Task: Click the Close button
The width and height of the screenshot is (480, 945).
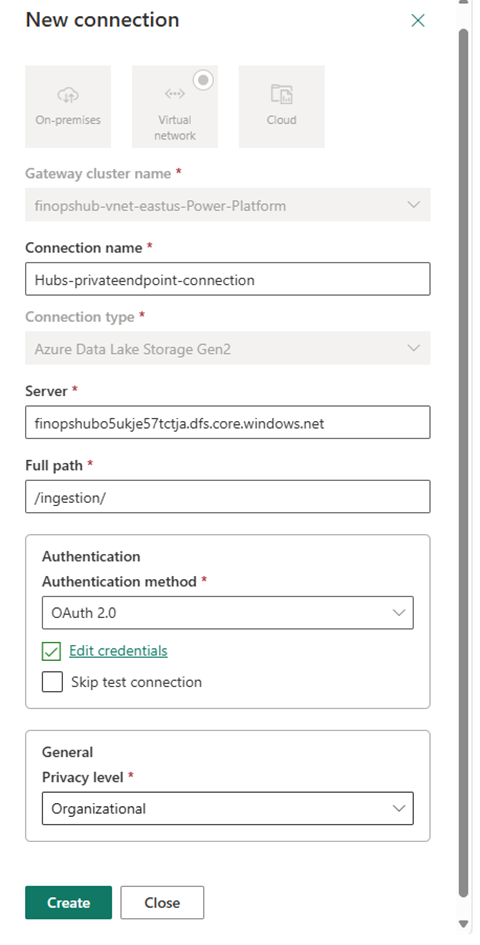Action: click(162, 902)
